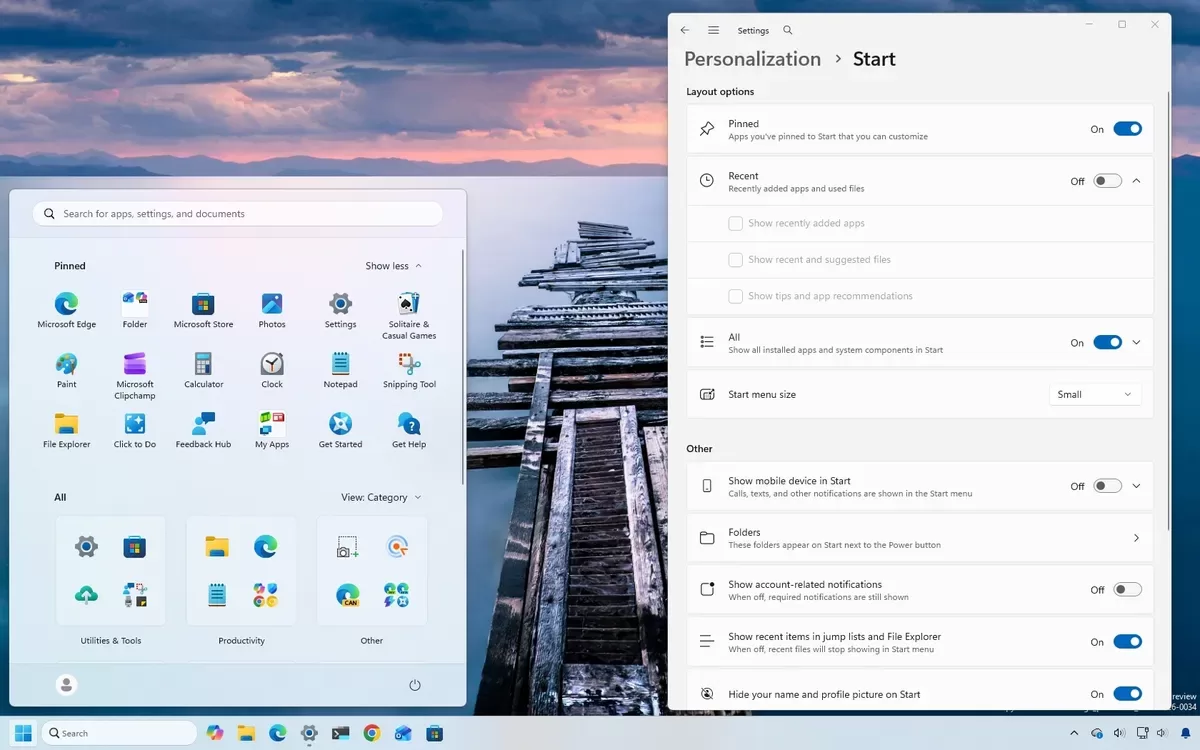Screen dimensions: 1200x750
Task: Open Copilot from the taskbar
Action: 214,733
